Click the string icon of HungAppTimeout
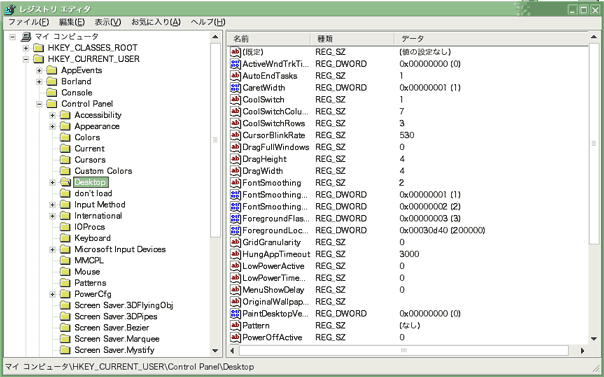 point(235,254)
